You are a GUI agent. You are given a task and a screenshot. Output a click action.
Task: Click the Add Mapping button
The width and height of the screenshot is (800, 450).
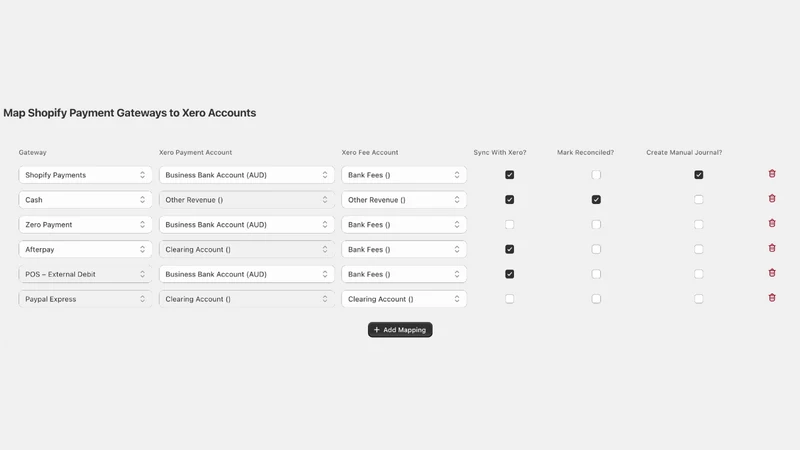(400, 330)
